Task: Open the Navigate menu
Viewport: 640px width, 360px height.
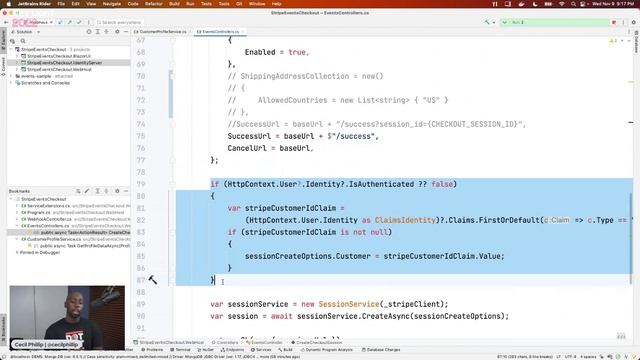Action: 111,4
